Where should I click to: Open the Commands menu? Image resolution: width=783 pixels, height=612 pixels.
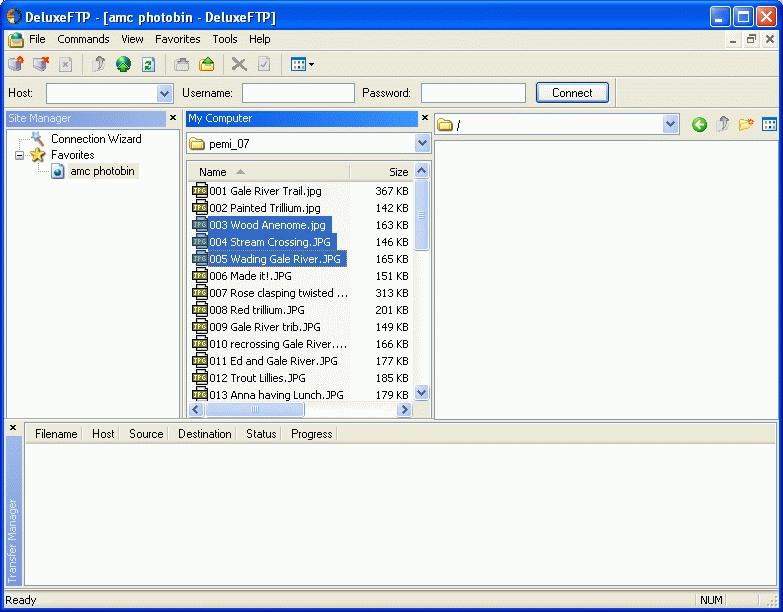(x=83, y=39)
